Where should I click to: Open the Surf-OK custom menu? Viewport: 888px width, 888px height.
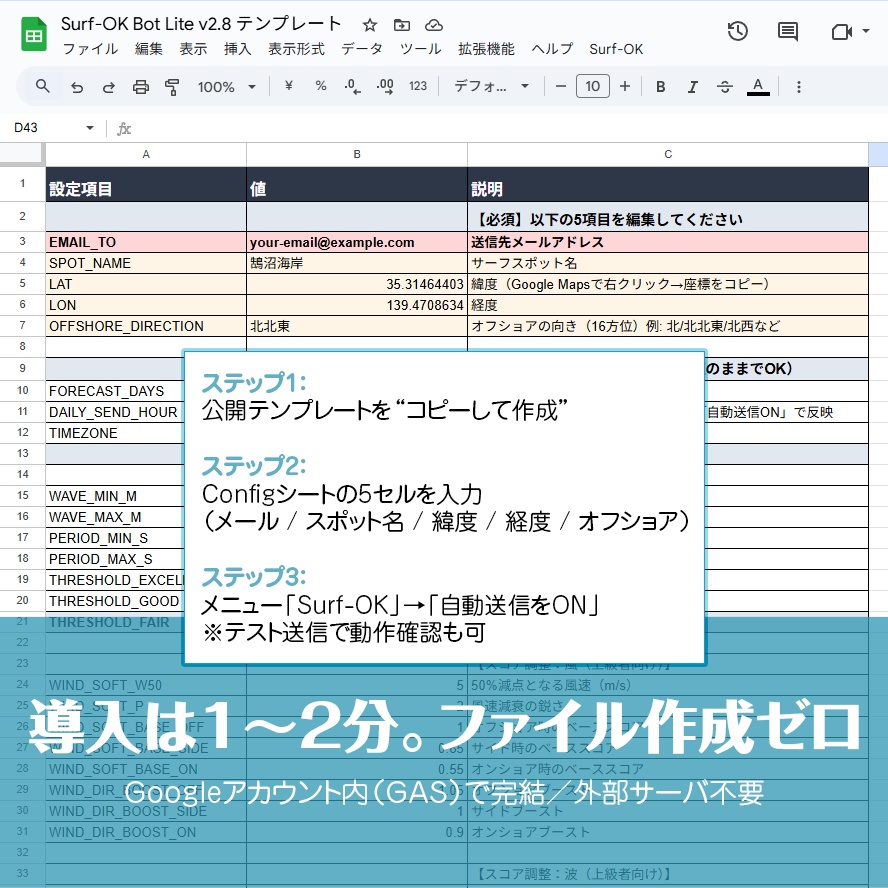[x=616, y=48]
